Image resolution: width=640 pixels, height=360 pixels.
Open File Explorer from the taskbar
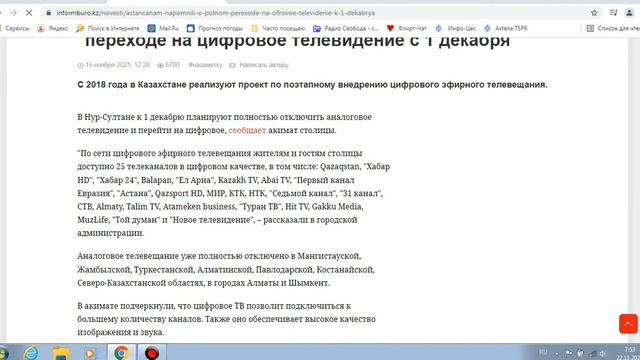tap(61, 353)
